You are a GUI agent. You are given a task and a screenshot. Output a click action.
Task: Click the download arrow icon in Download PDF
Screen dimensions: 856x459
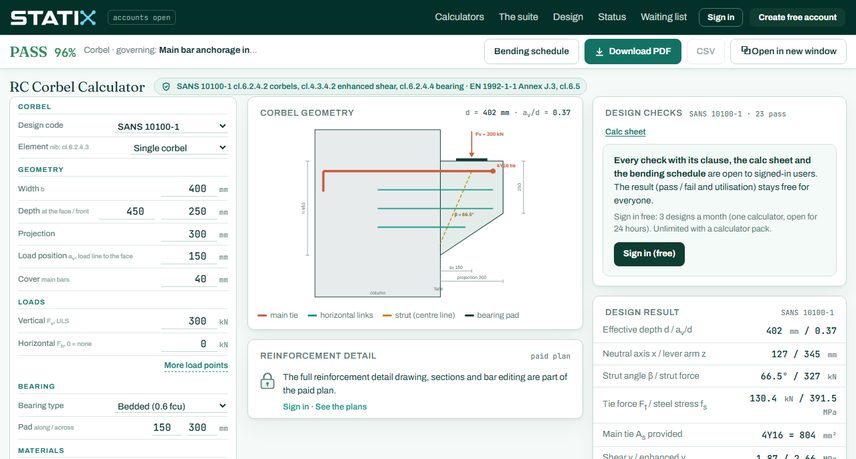point(599,52)
